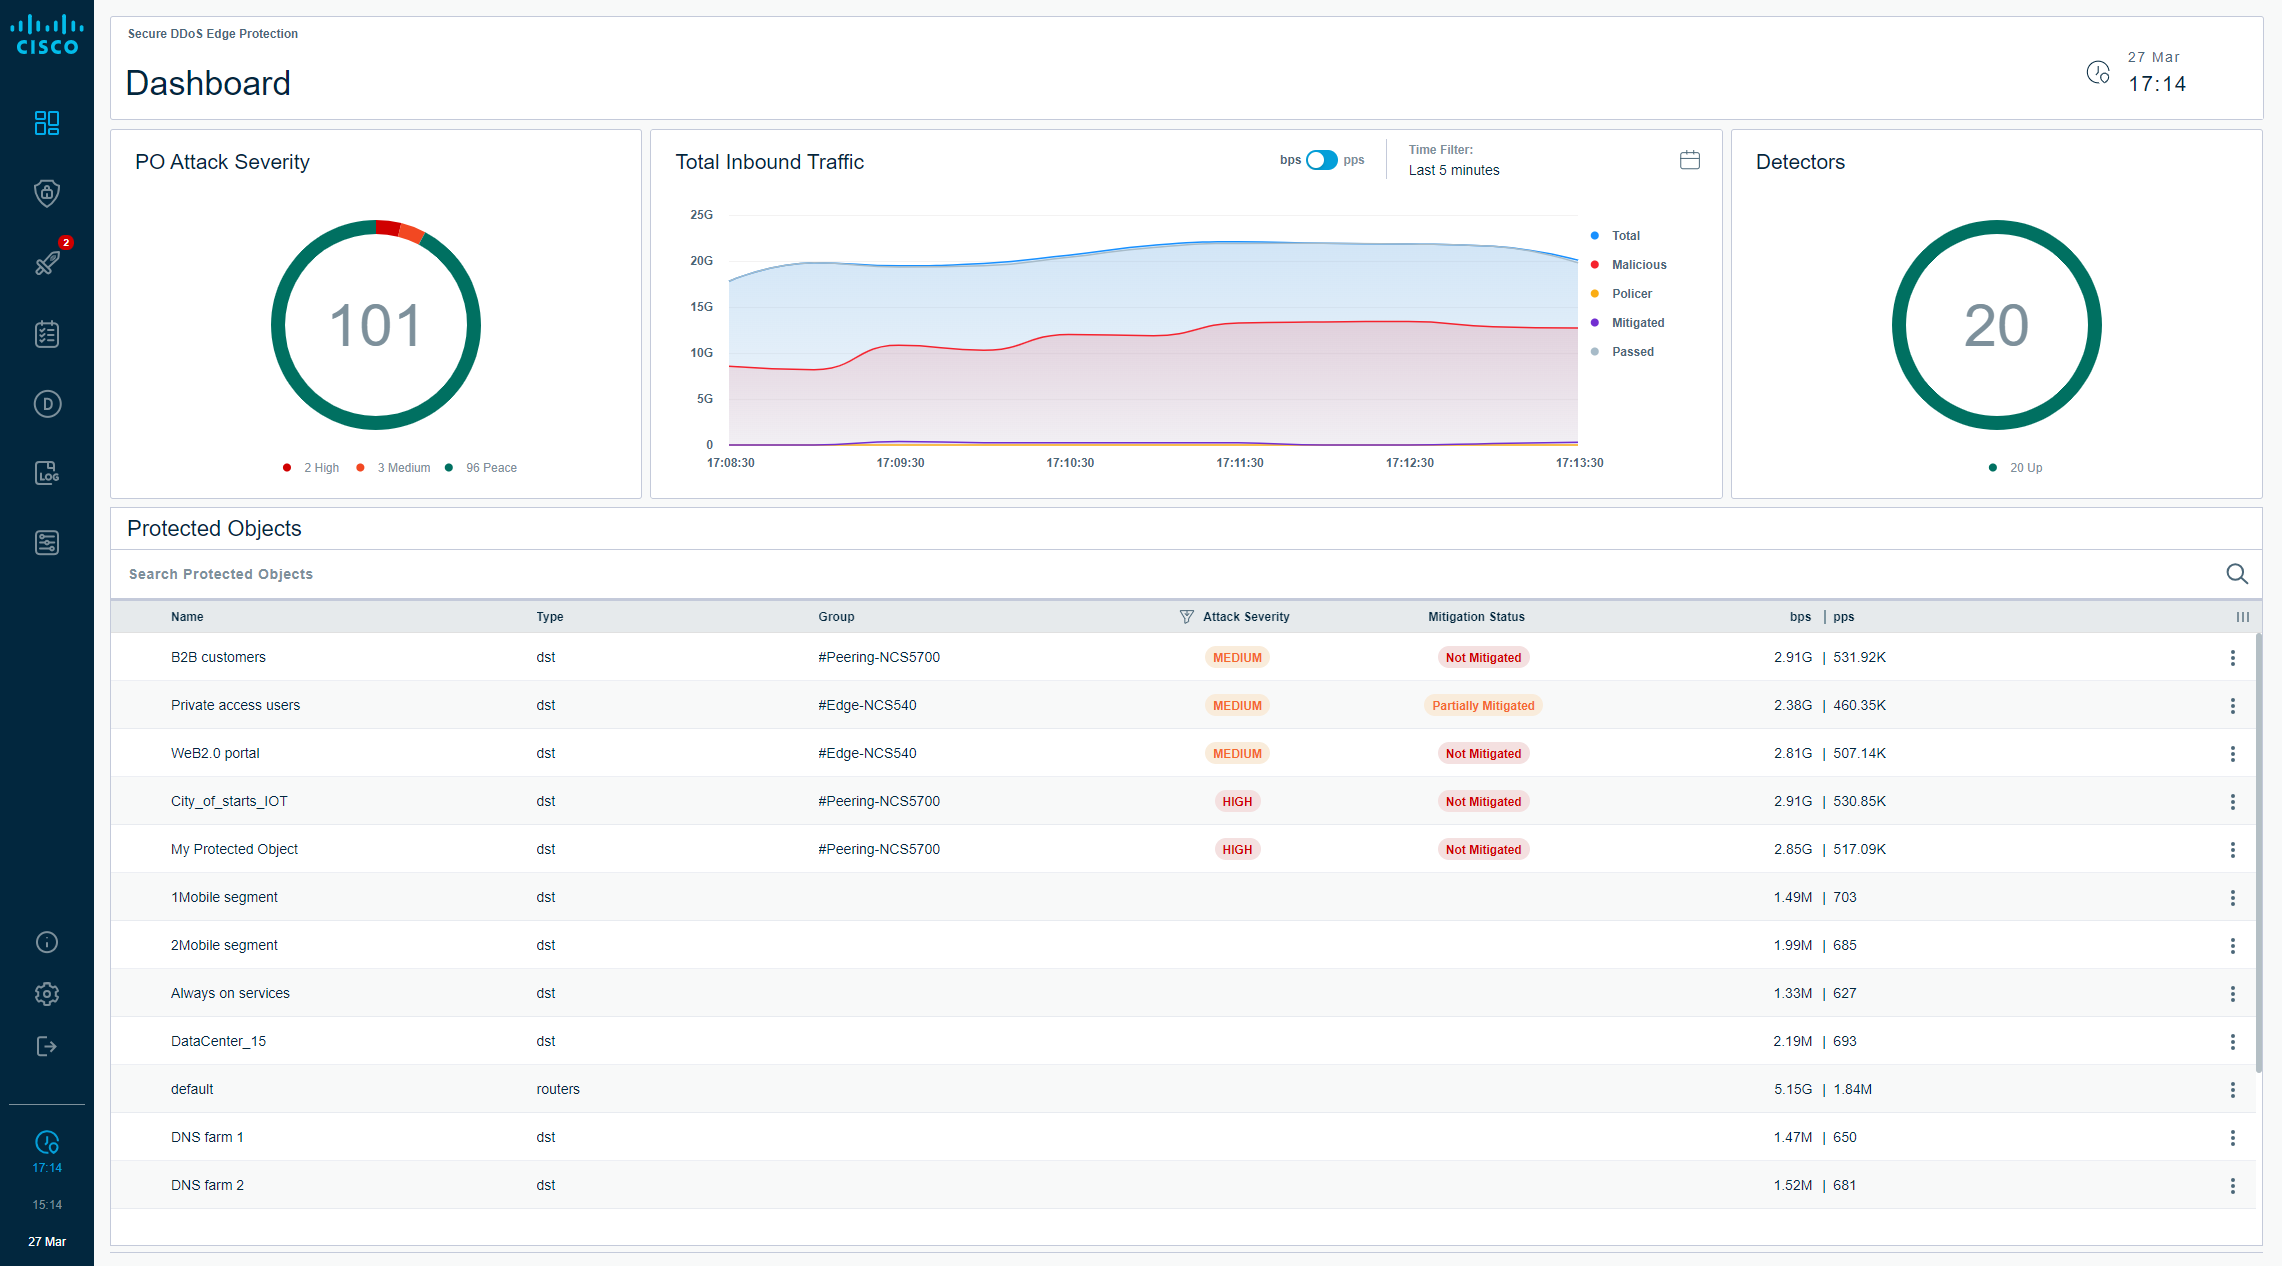Click the Partially Mitigated status badge
This screenshot has height=1266, width=2282.
pyautogui.click(x=1483, y=706)
